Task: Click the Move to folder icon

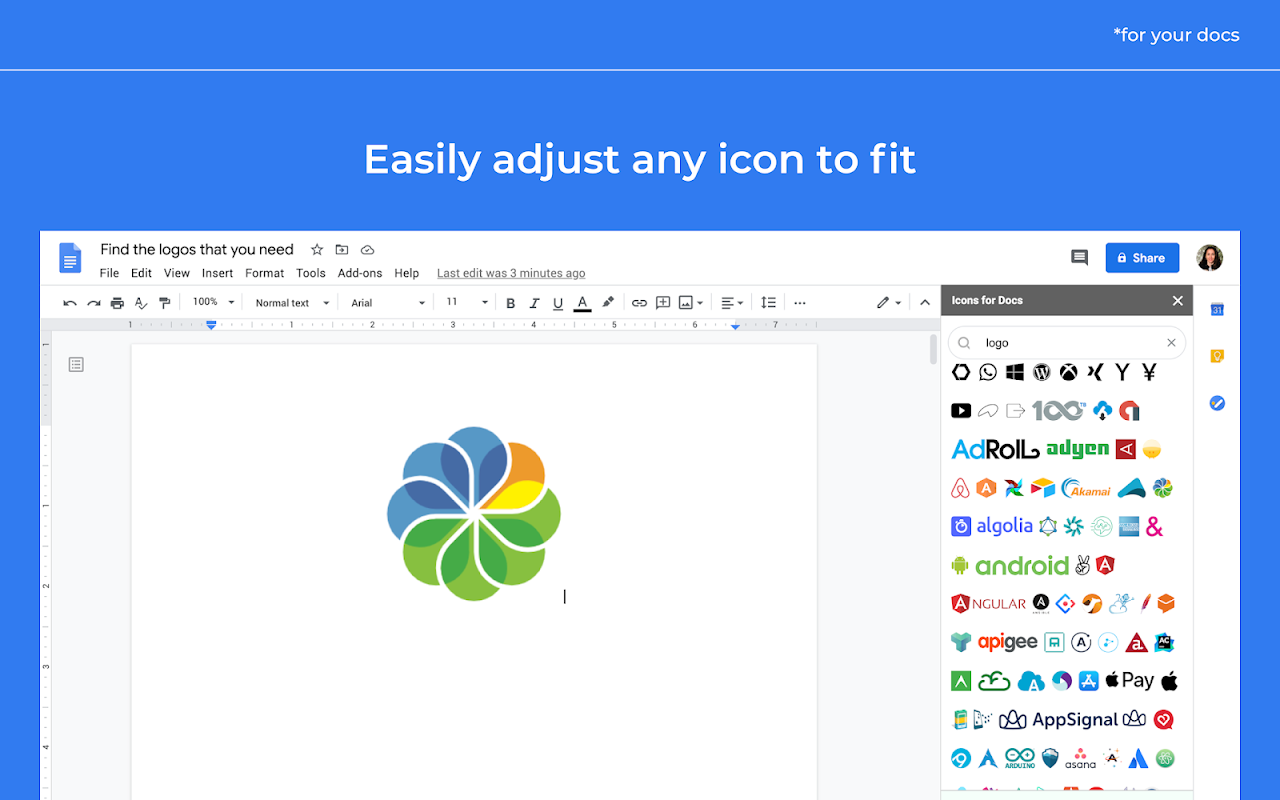Action: [x=342, y=250]
